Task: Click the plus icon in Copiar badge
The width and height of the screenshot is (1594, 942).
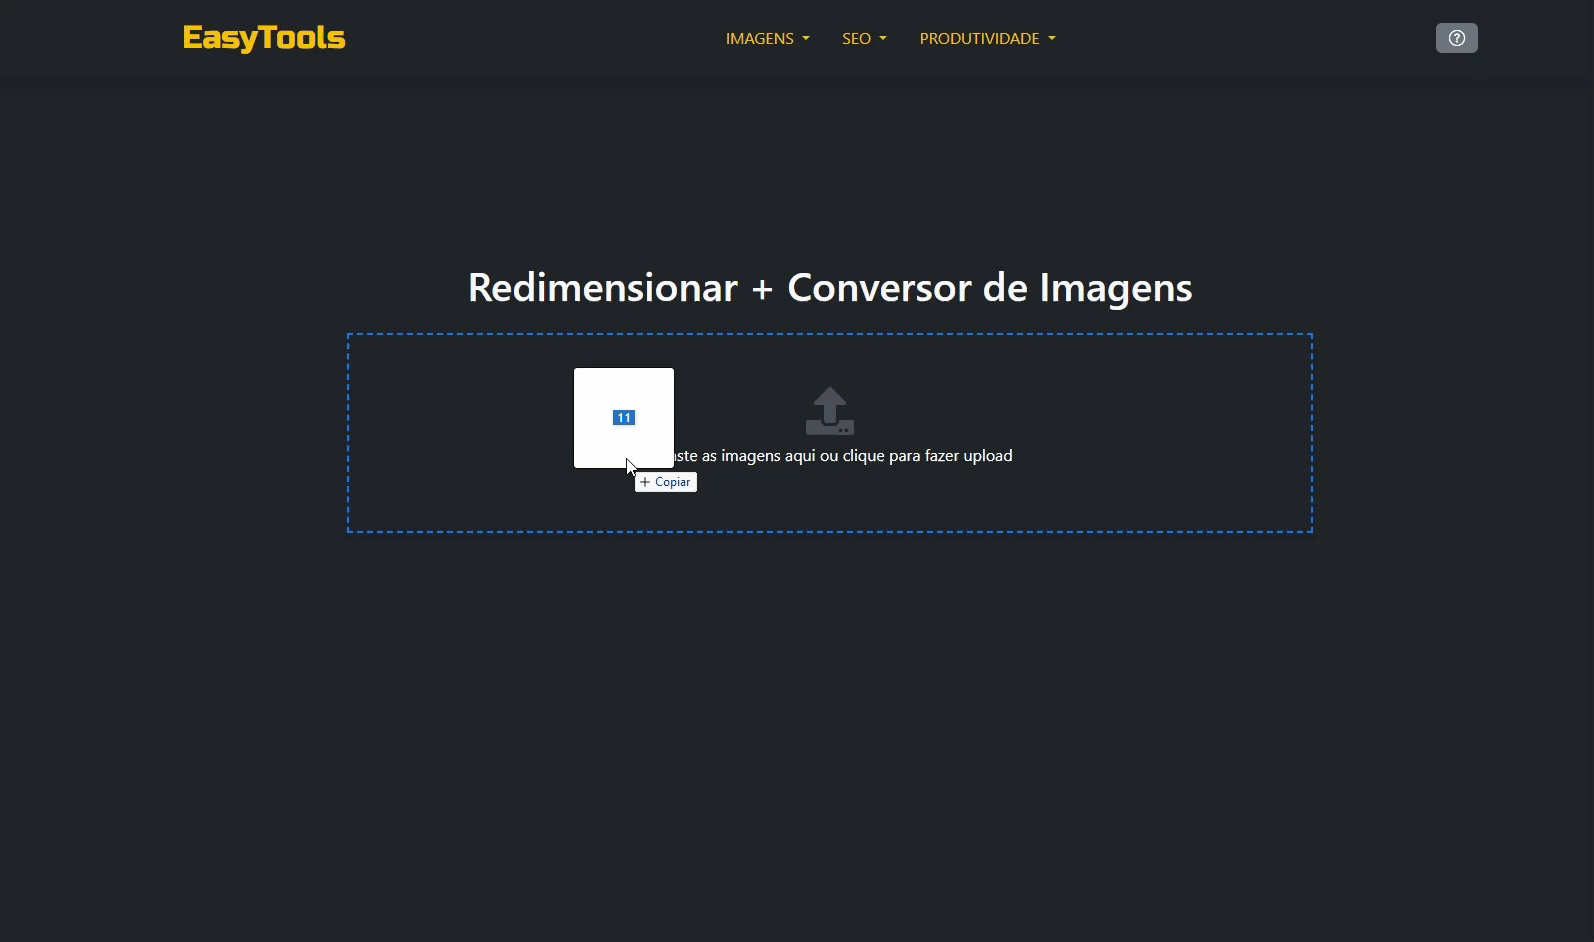Action: [x=645, y=482]
